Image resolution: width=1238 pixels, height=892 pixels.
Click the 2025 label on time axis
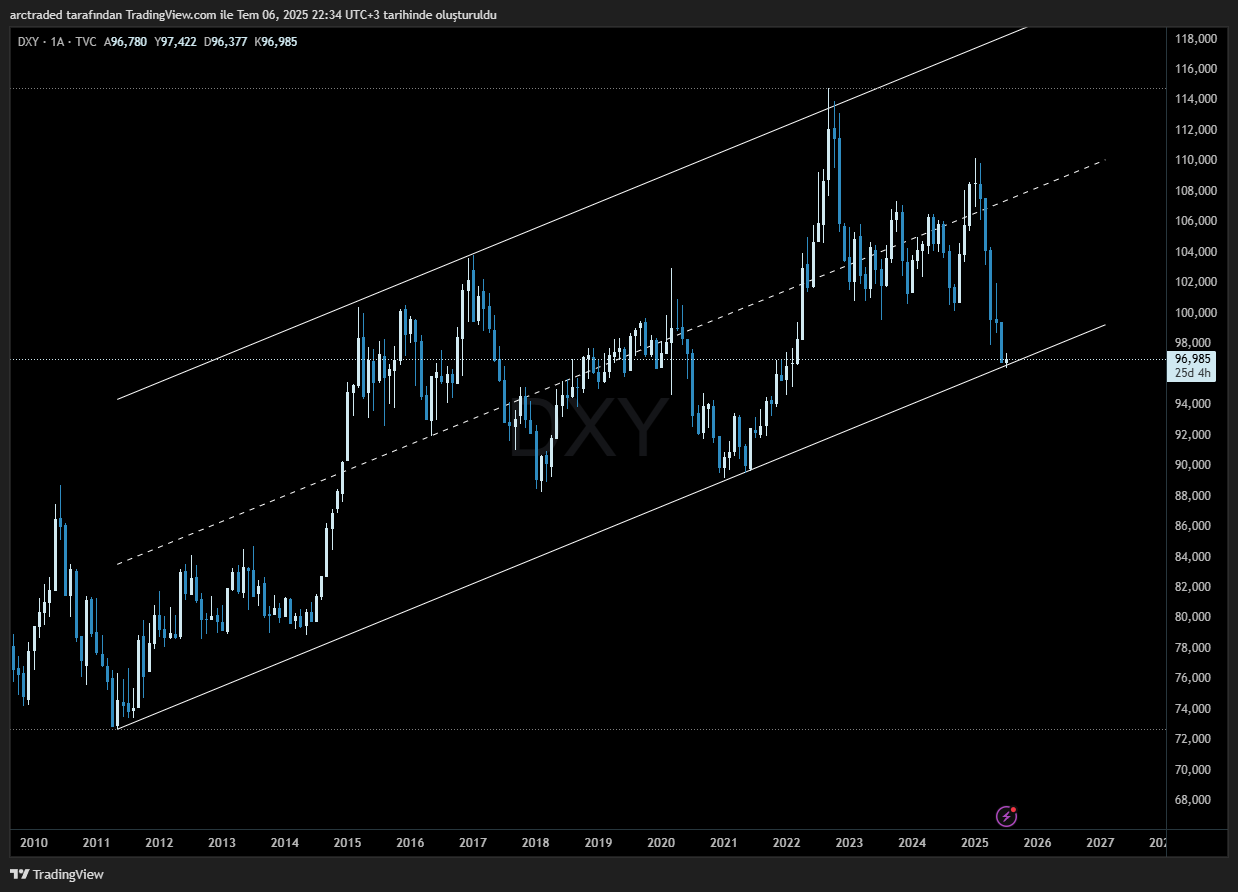point(975,843)
